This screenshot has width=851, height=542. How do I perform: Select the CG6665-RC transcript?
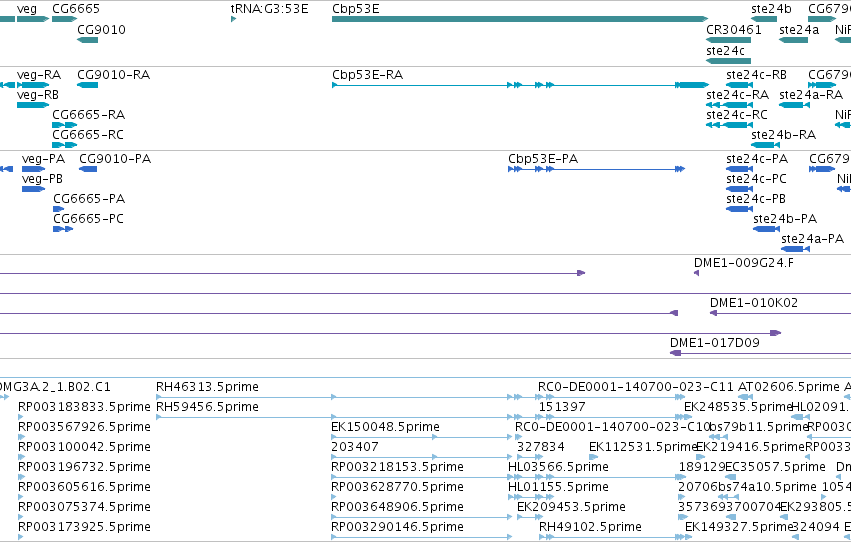pyautogui.click(x=65, y=145)
